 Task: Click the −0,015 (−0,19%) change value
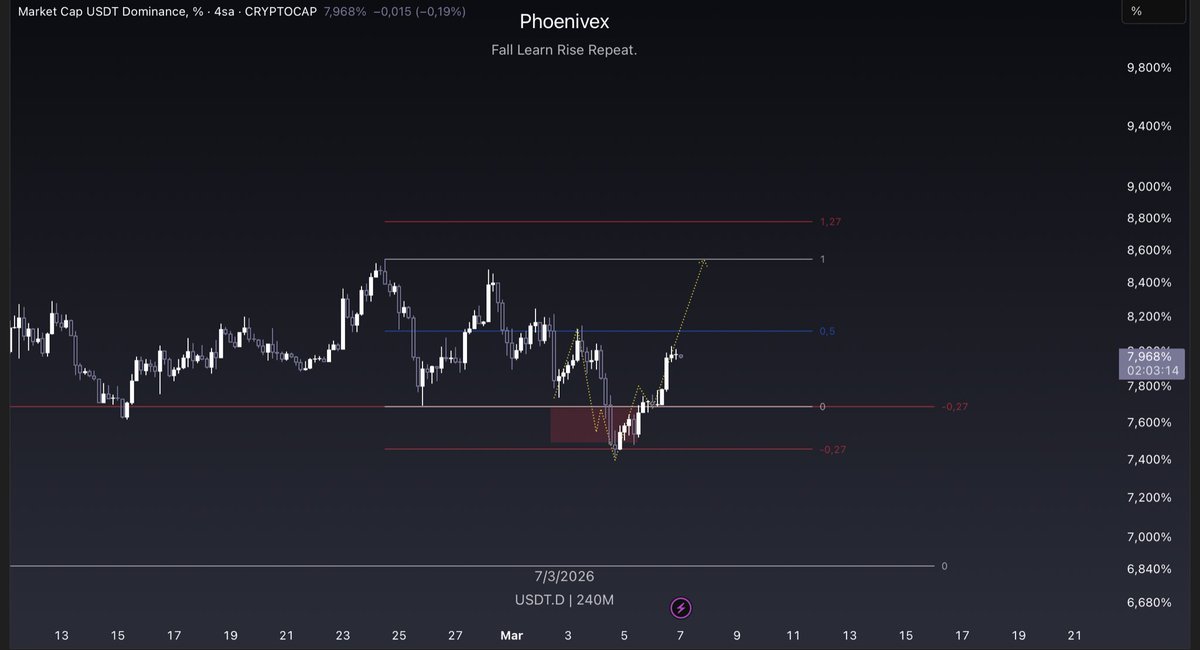419,11
